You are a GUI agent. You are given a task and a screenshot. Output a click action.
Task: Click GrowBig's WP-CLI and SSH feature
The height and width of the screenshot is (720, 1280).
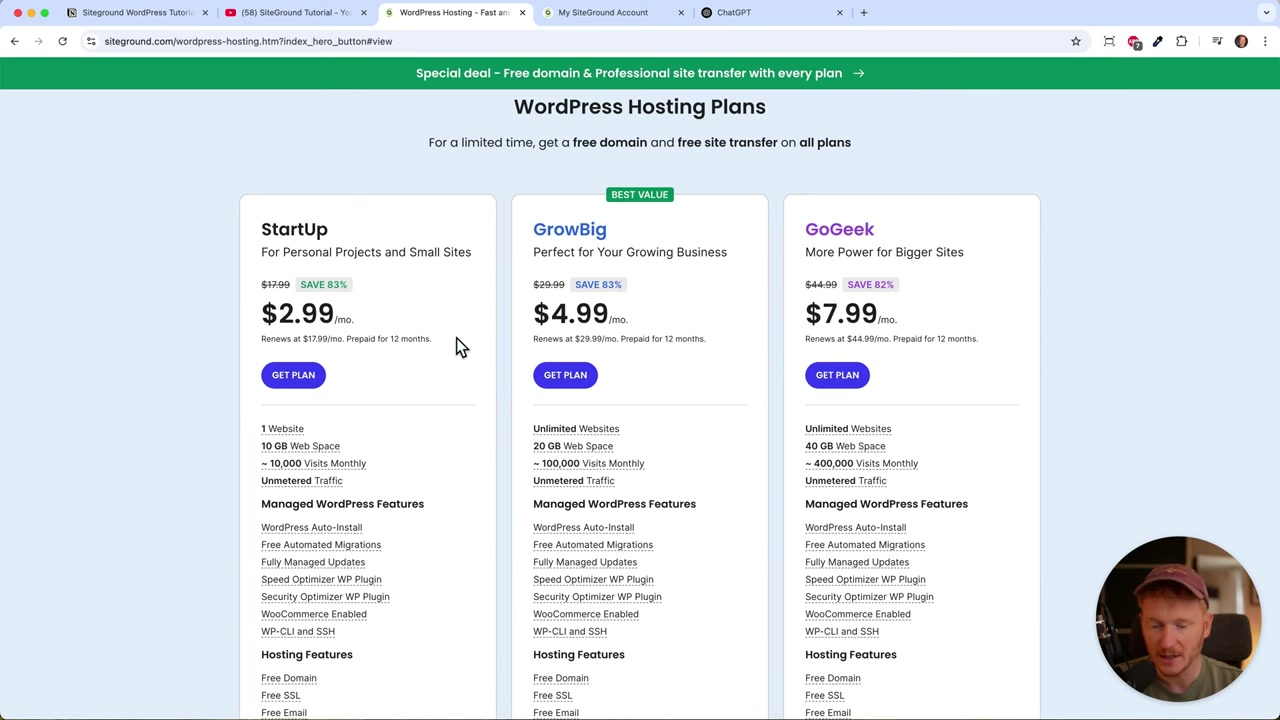(x=570, y=631)
